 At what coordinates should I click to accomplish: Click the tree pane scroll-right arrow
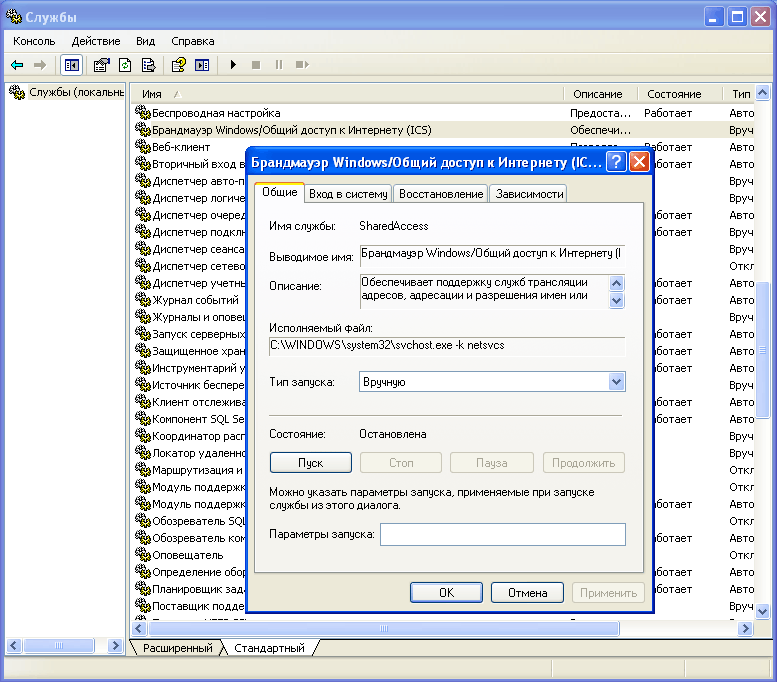click(115, 645)
